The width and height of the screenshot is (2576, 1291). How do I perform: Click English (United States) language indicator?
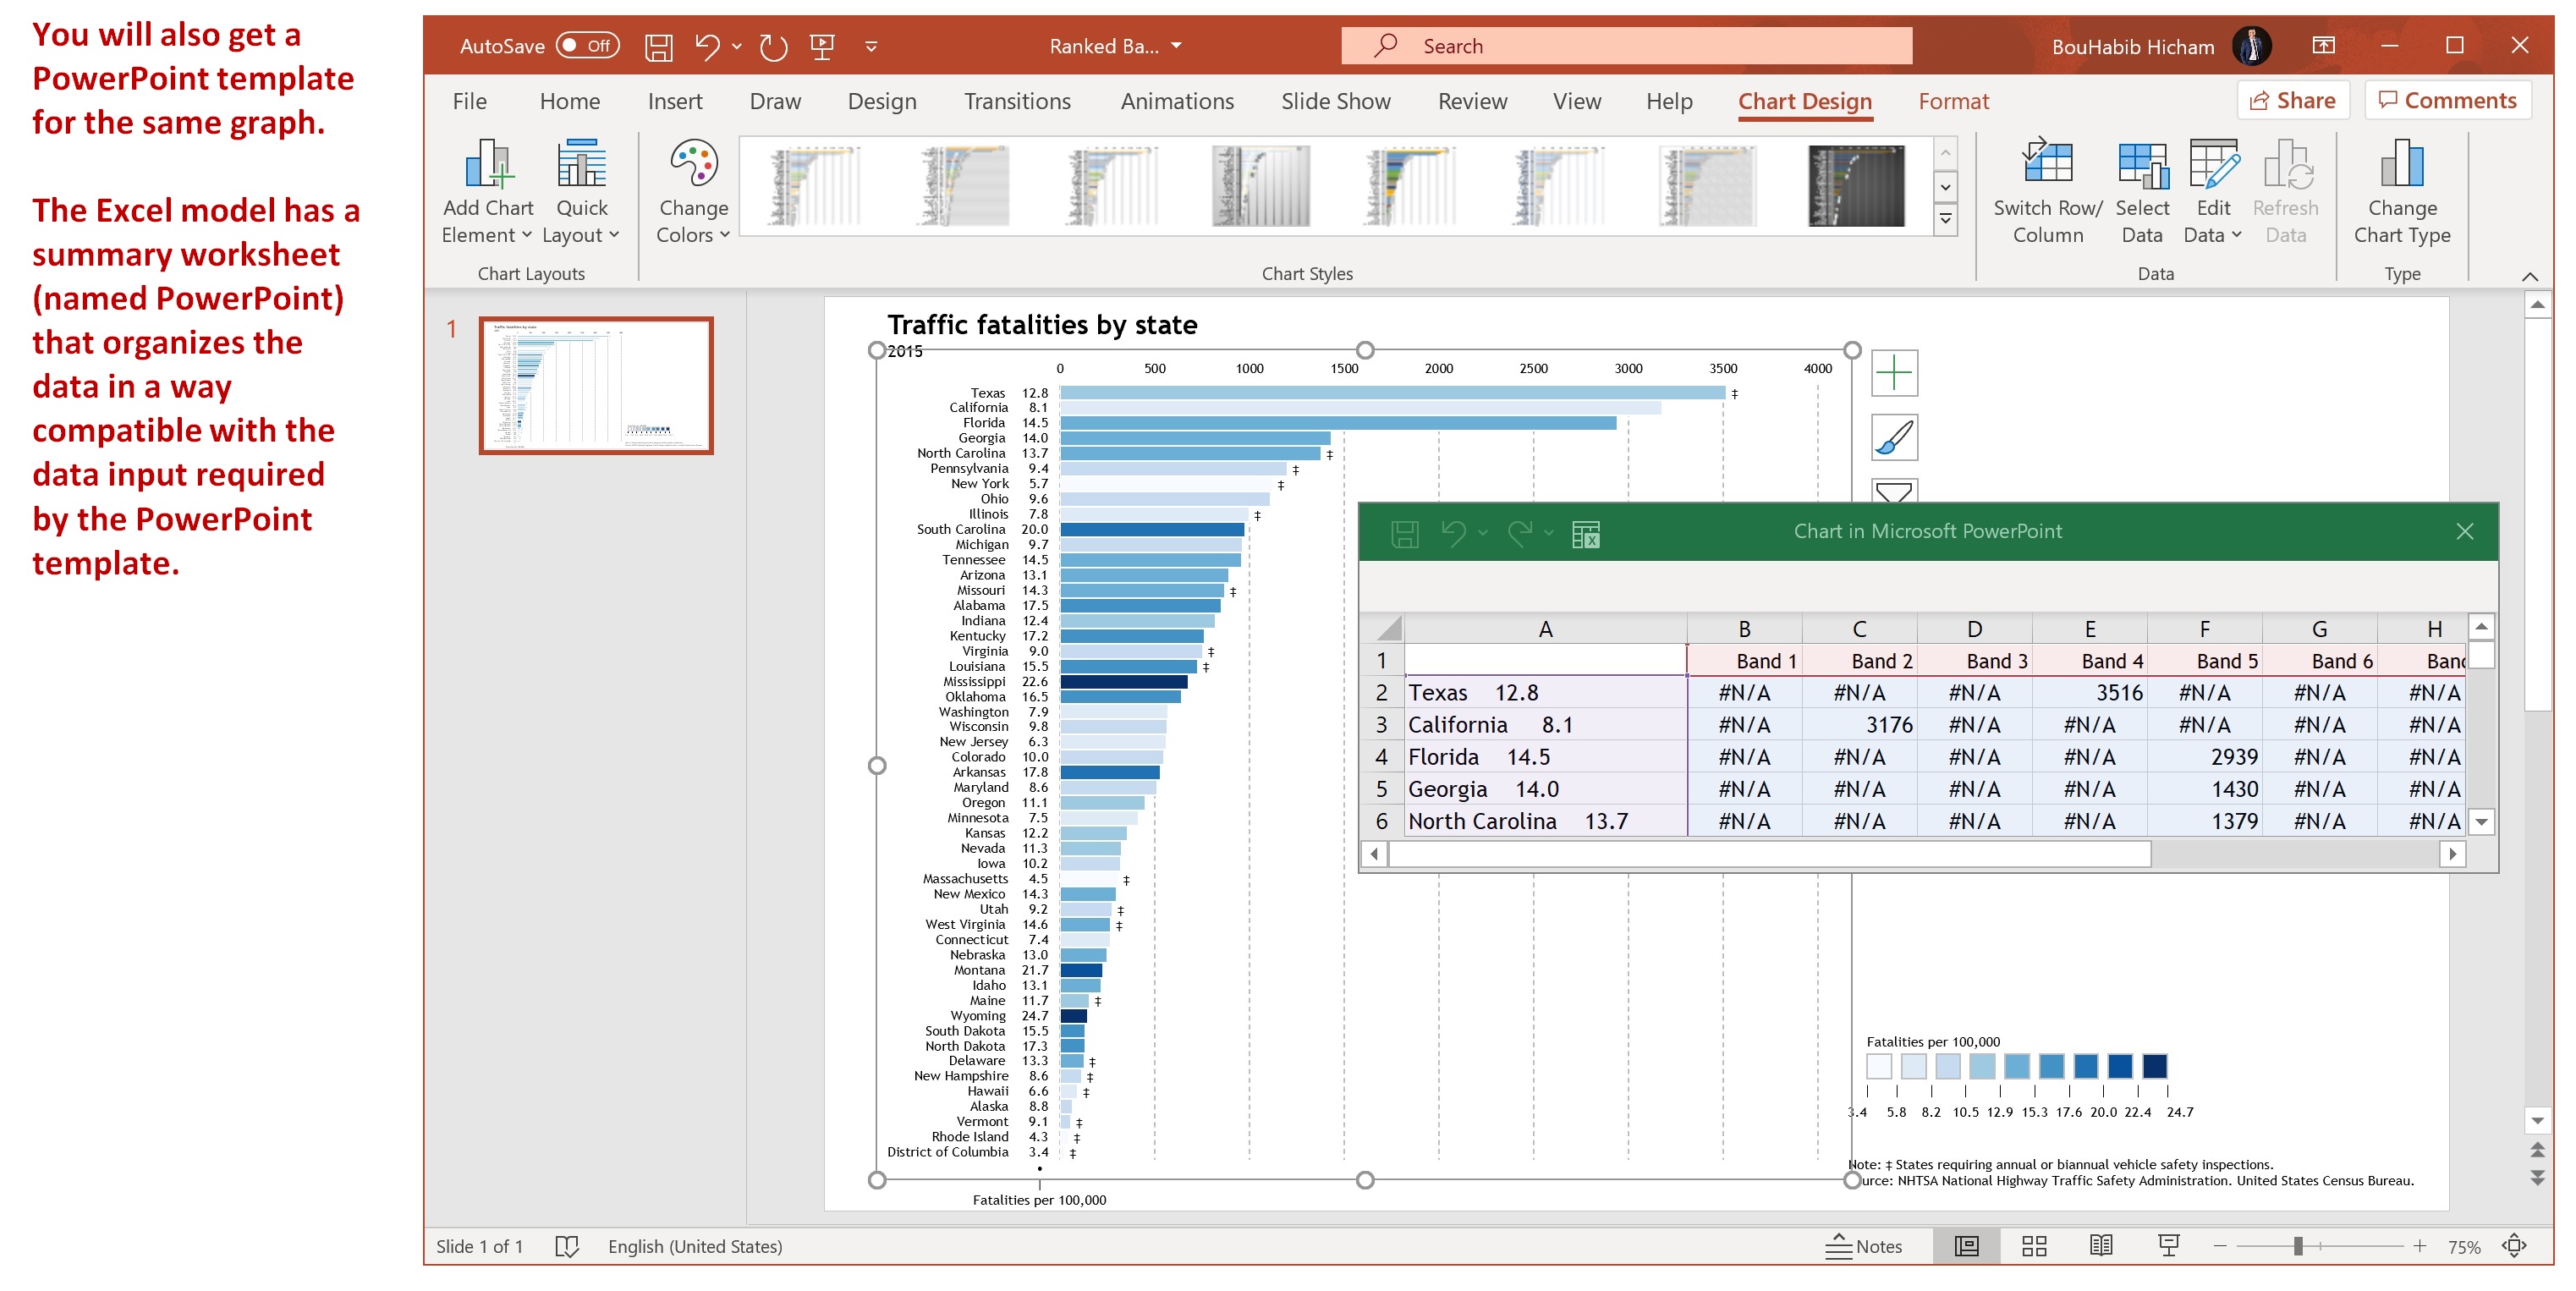695,1246
